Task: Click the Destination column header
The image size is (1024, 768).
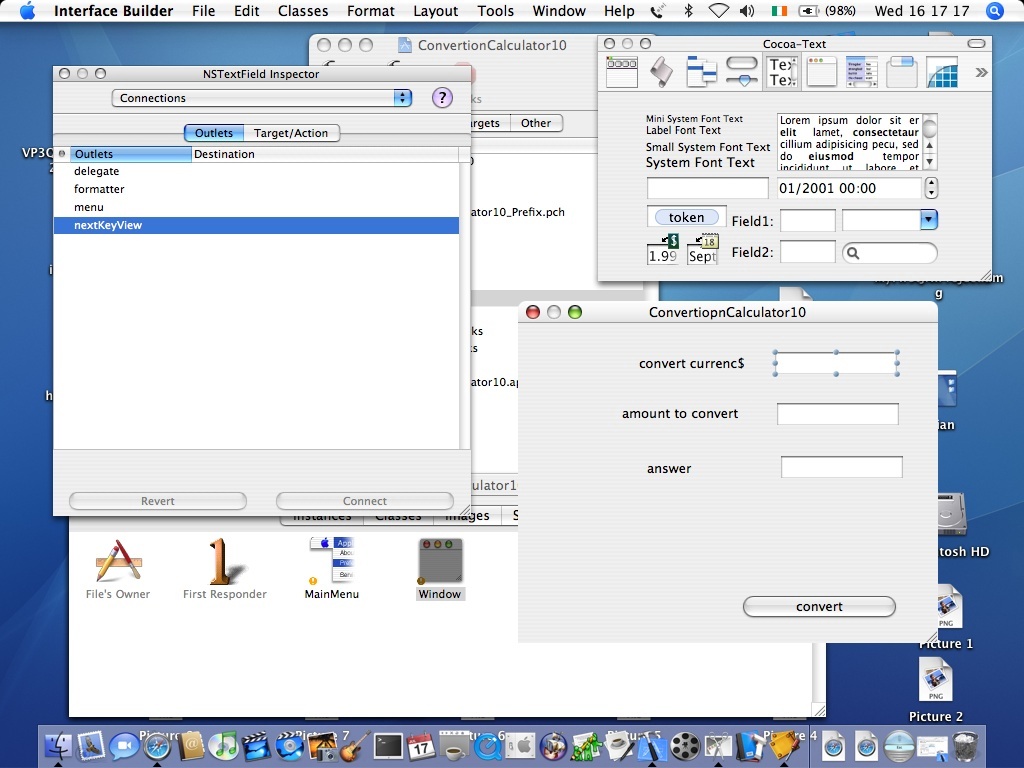Action: coord(325,154)
